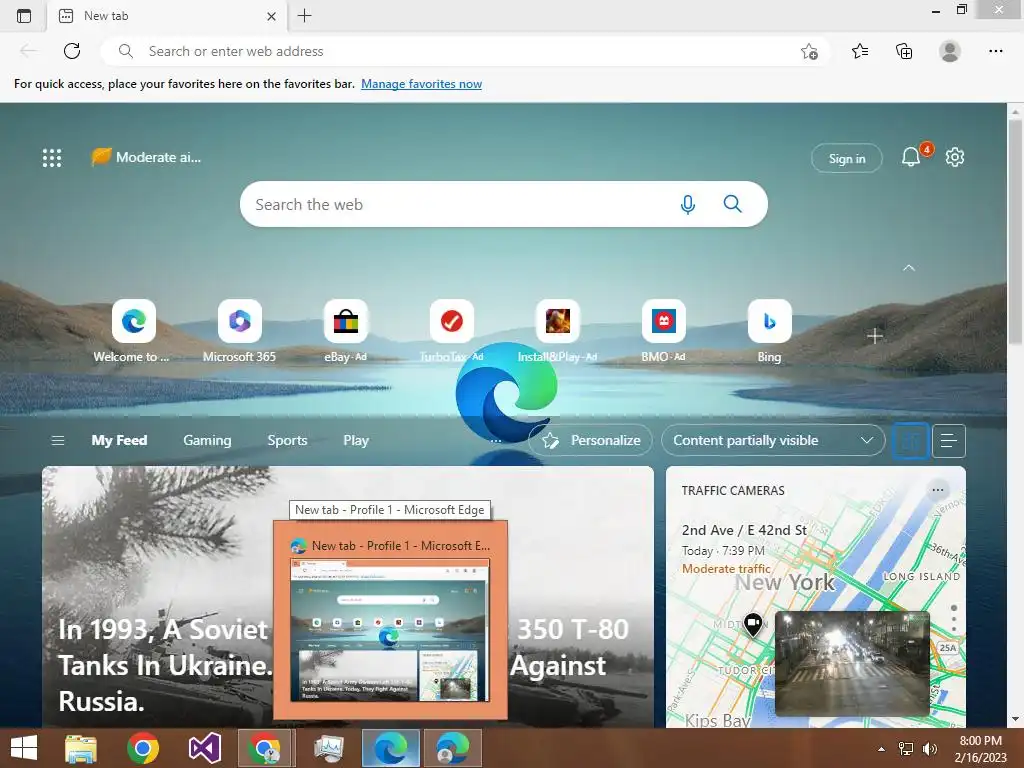The height and width of the screenshot is (768, 1024).
Task: Switch feed to grid layout
Action: click(x=910, y=441)
